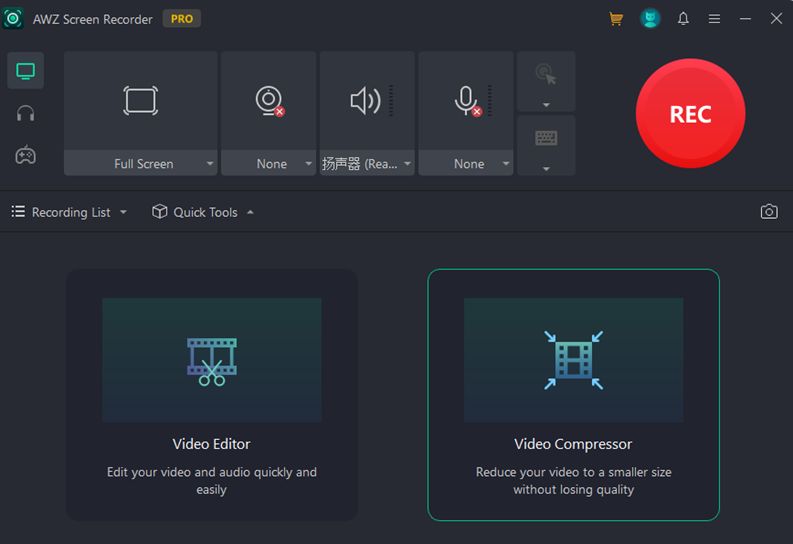Open the hamburger menu
Screen dimensions: 793x544
(x=714, y=19)
